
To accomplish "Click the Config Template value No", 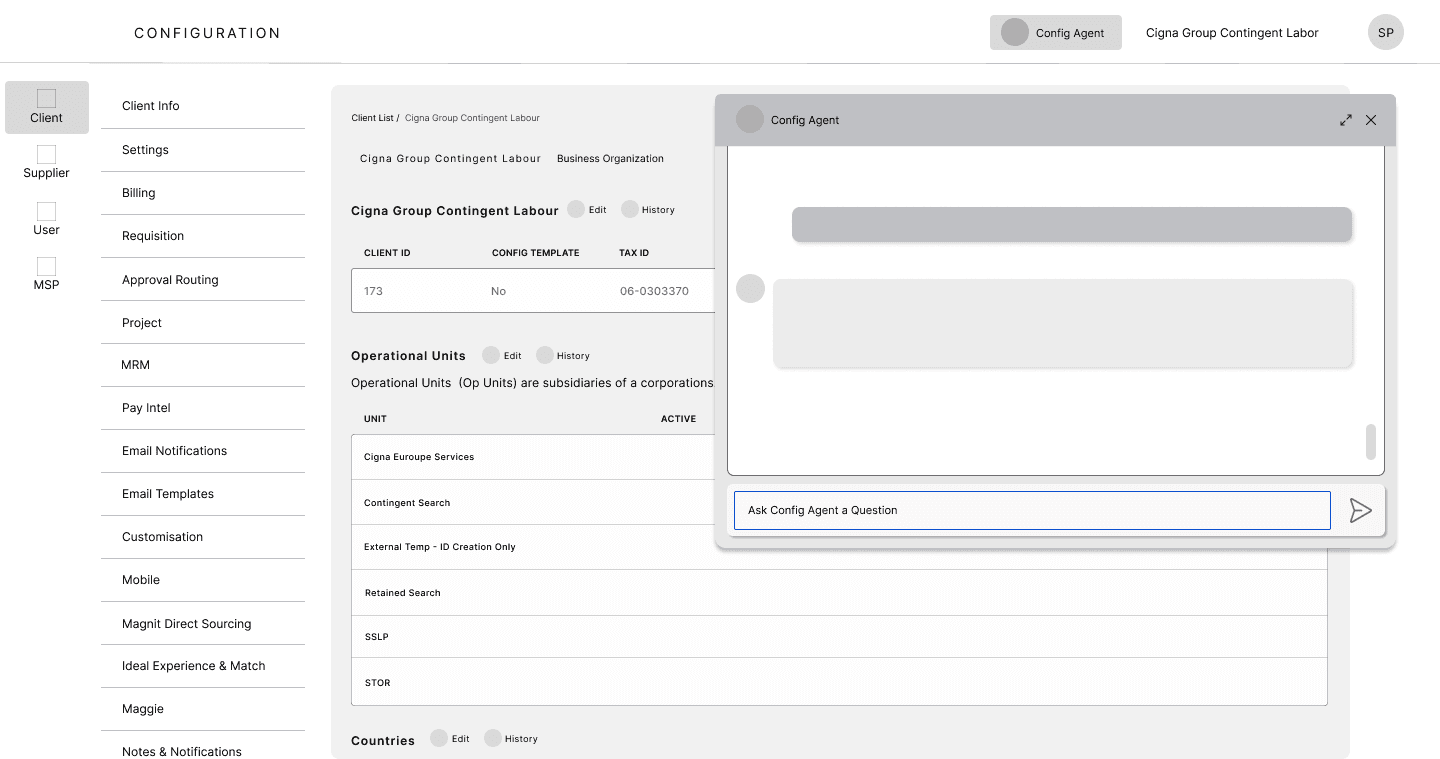I will 498,291.
